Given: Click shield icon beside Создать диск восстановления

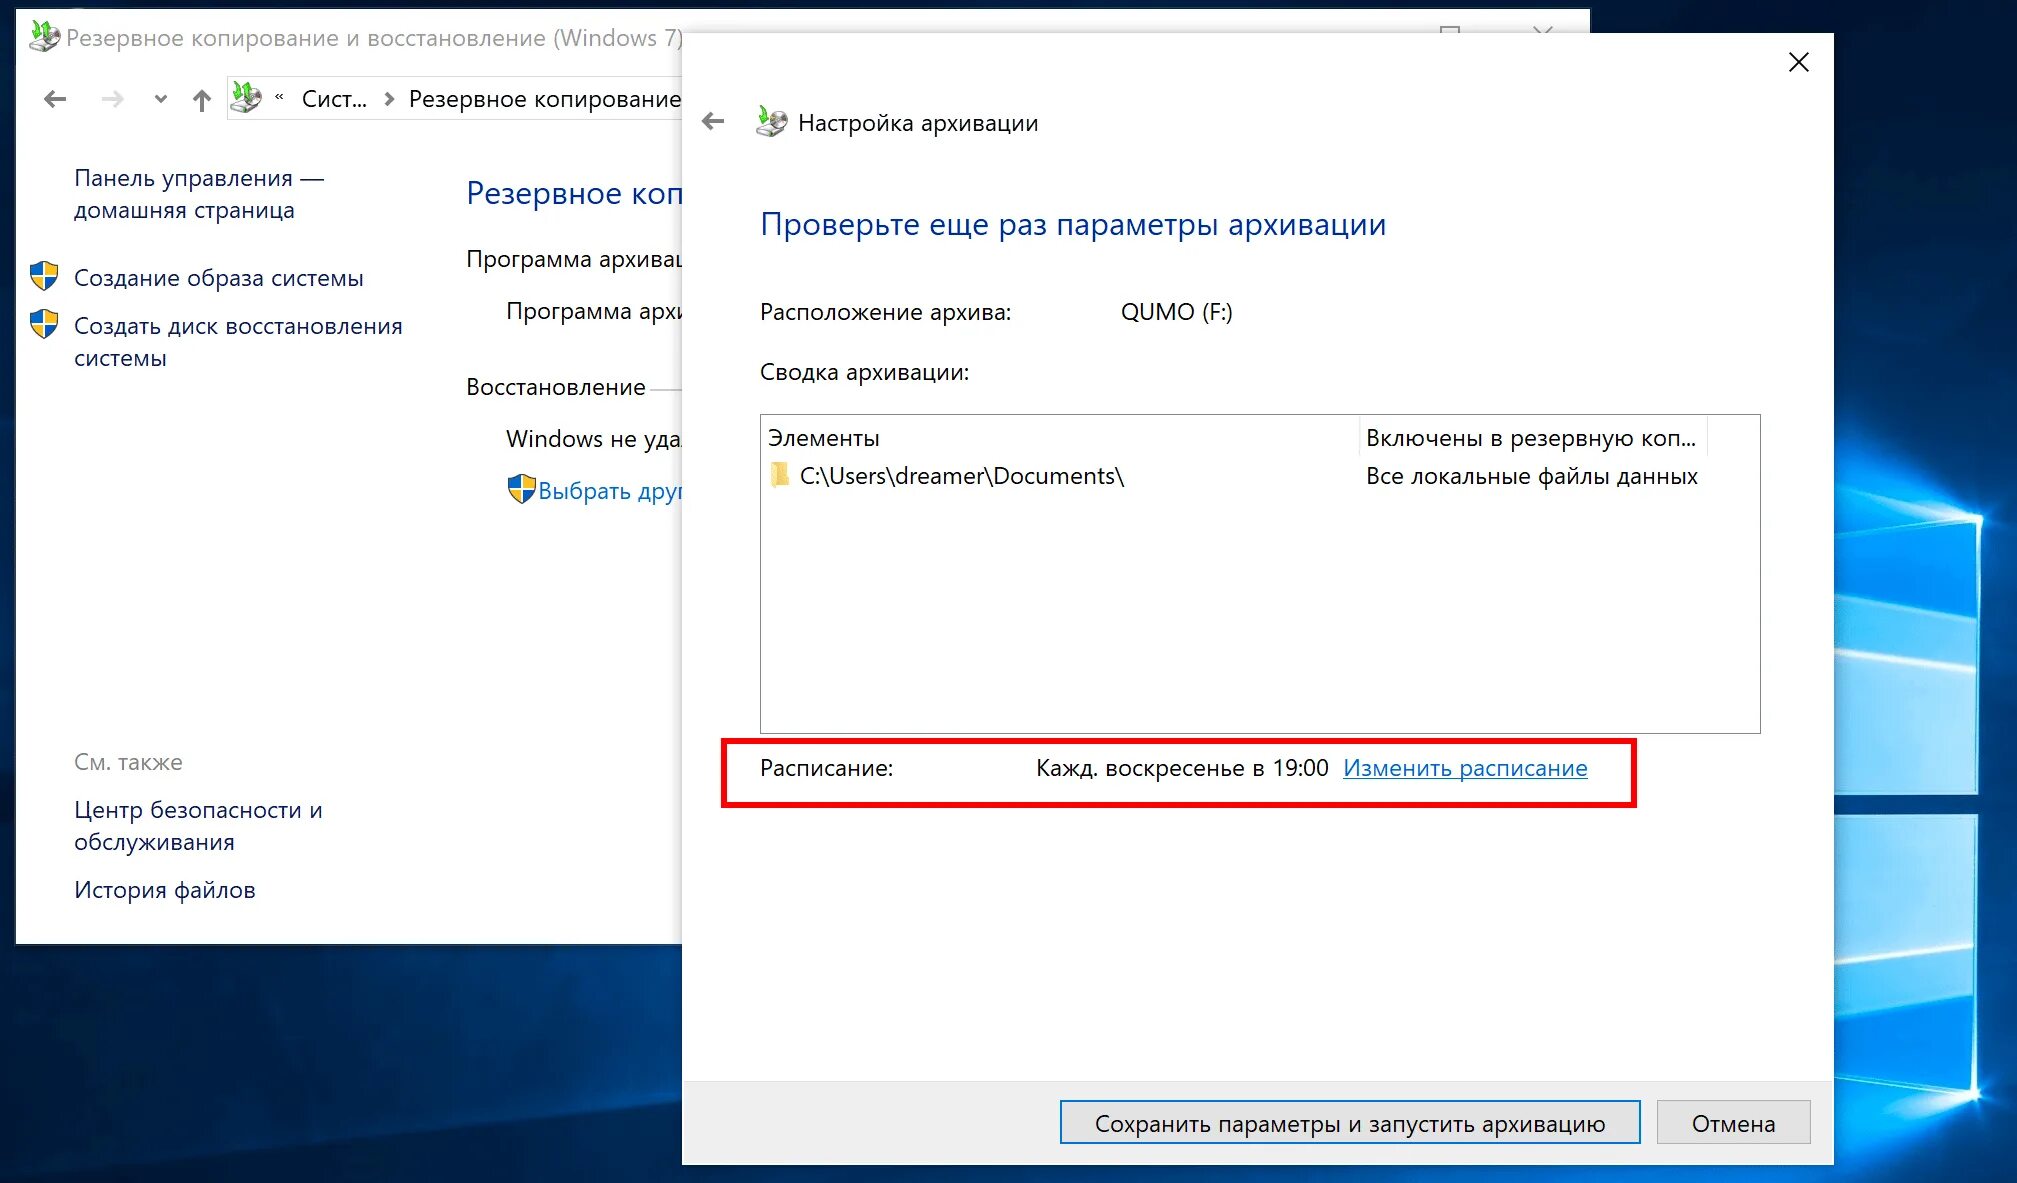Looking at the screenshot, I should tap(44, 324).
